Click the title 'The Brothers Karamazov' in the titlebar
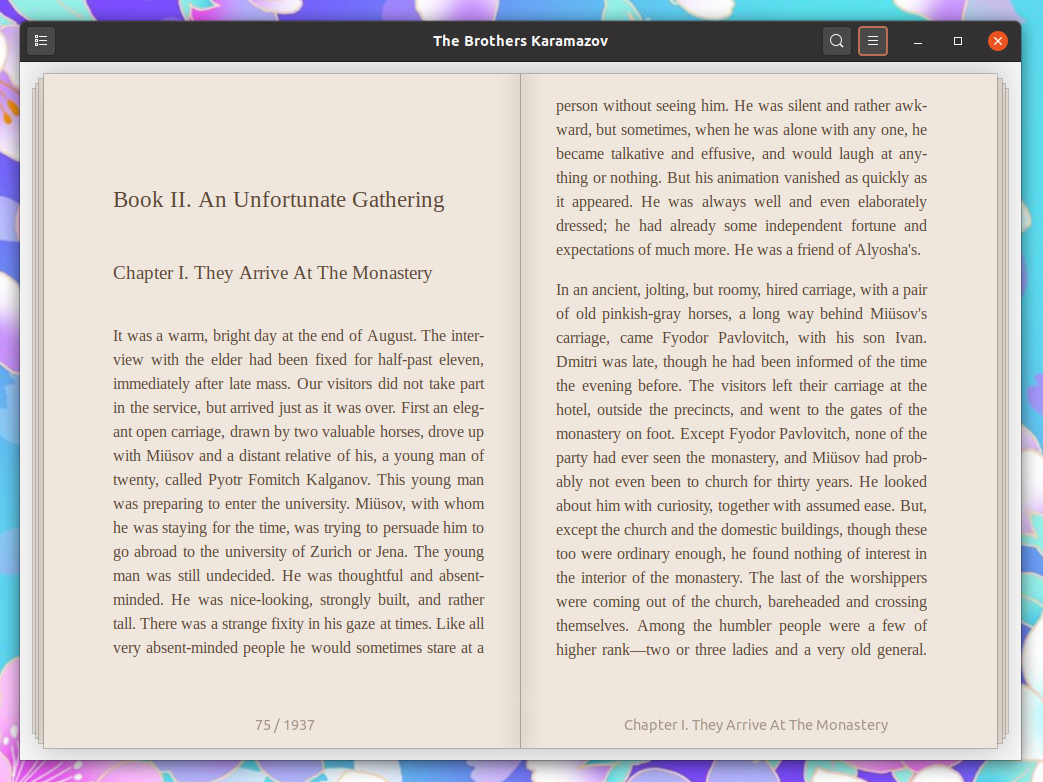 click(x=520, y=41)
